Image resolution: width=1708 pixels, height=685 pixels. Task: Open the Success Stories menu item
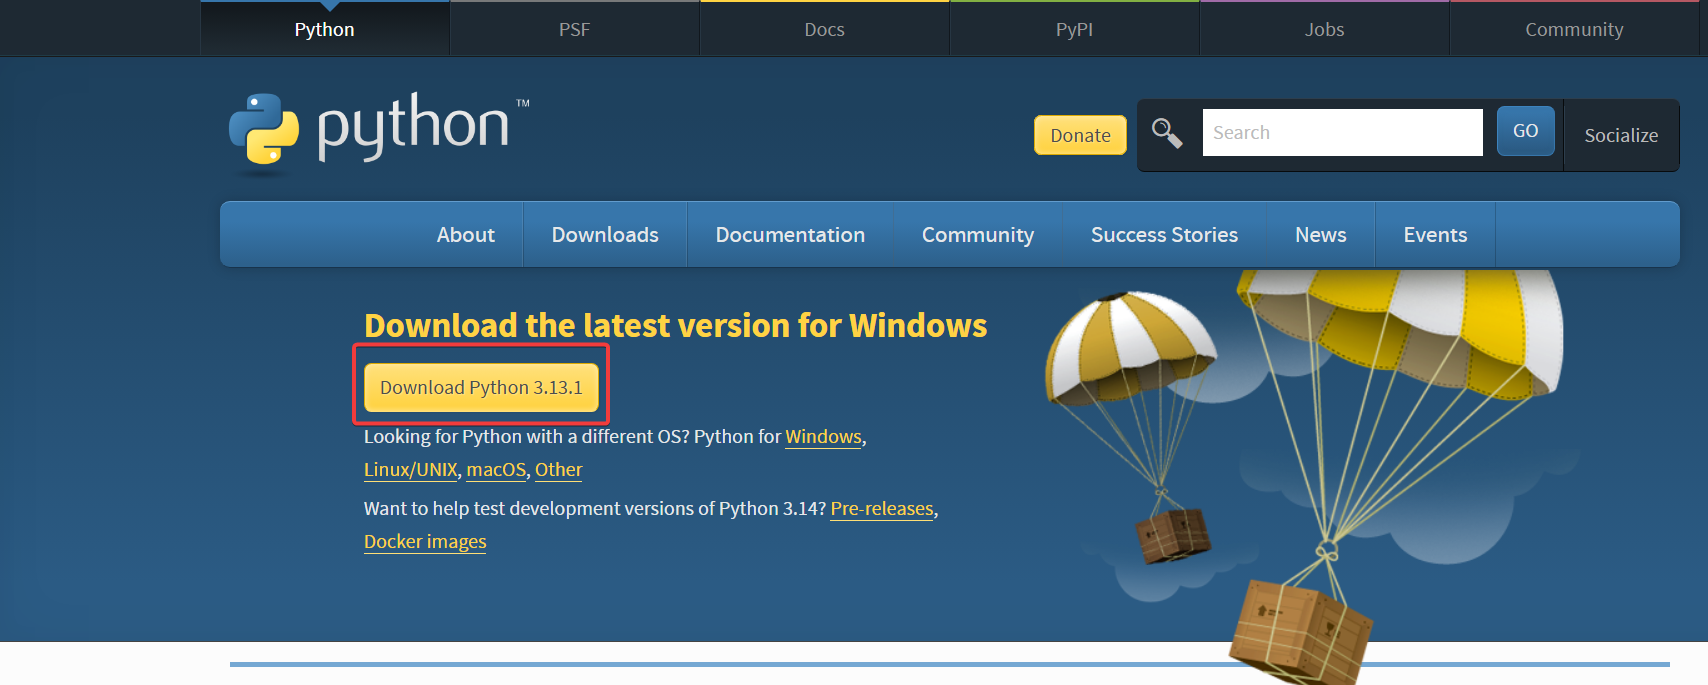click(1164, 234)
